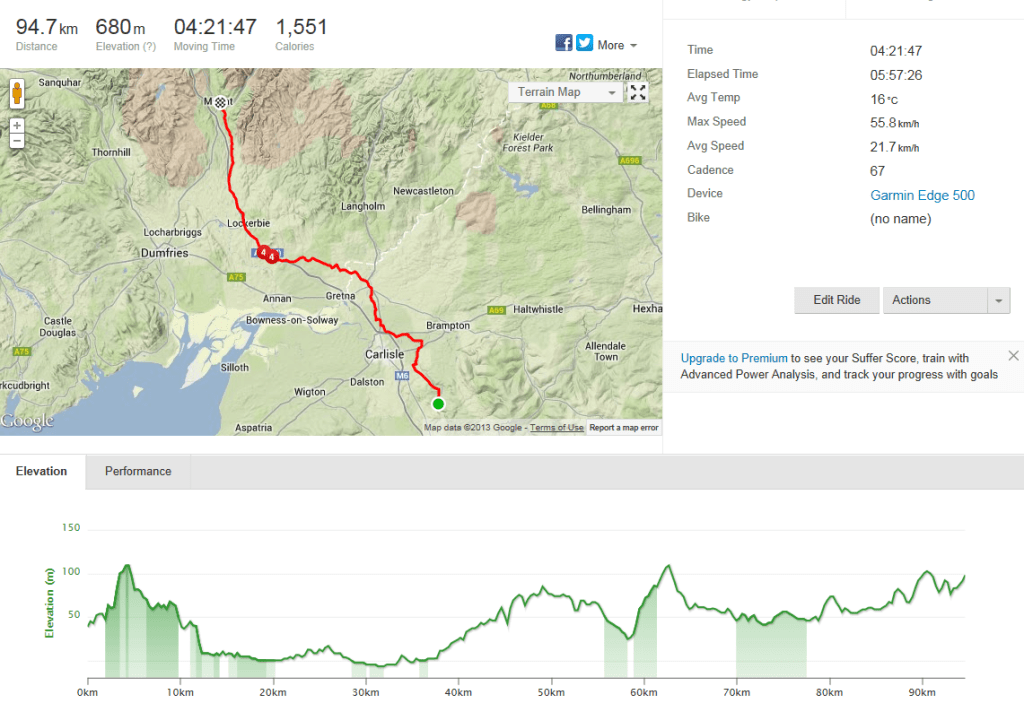Click the checkered finish flag marker
The height and width of the screenshot is (712, 1024).
(220, 102)
